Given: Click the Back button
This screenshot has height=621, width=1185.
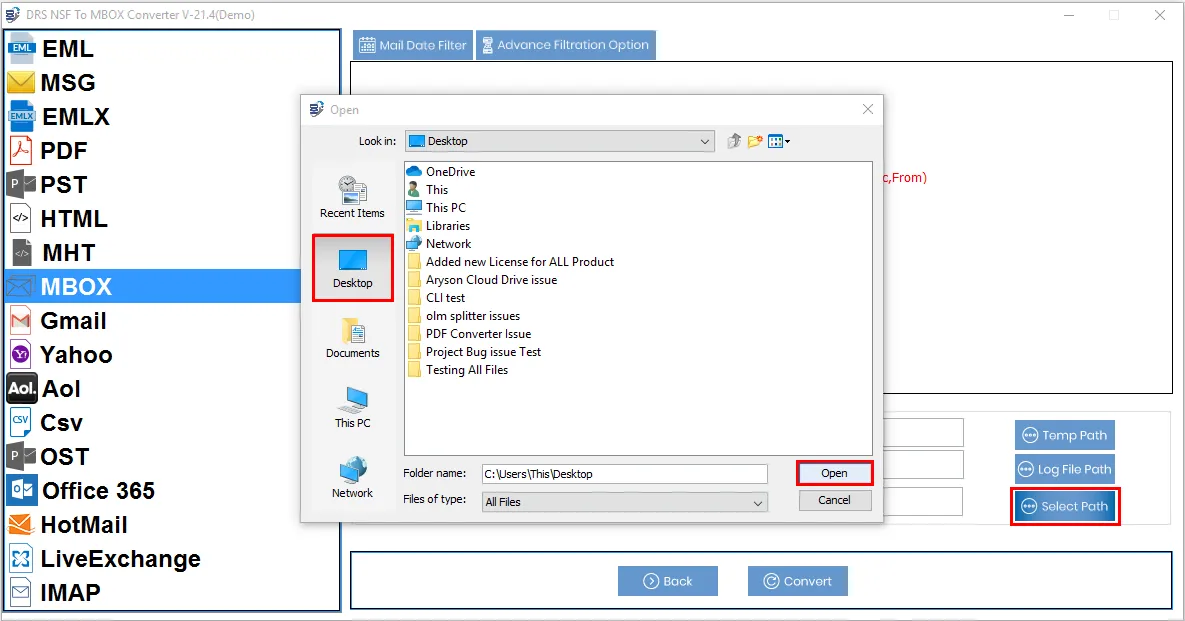Looking at the screenshot, I should [668, 581].
